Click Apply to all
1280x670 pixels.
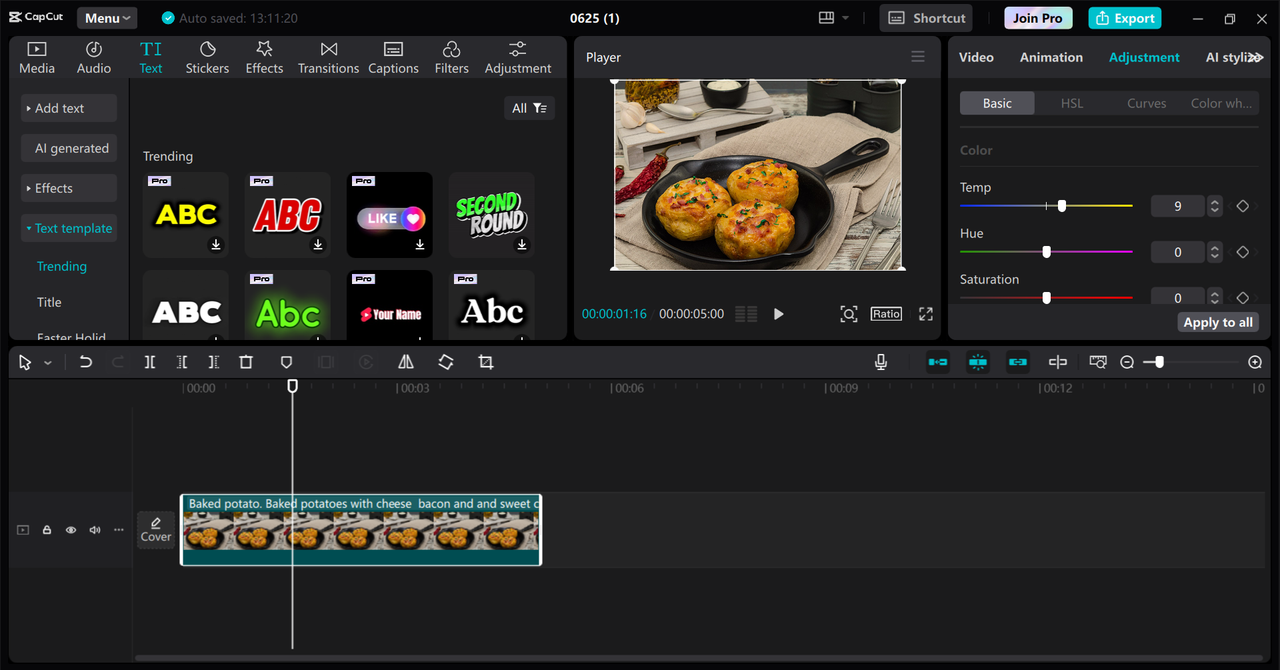[1218, 322]
